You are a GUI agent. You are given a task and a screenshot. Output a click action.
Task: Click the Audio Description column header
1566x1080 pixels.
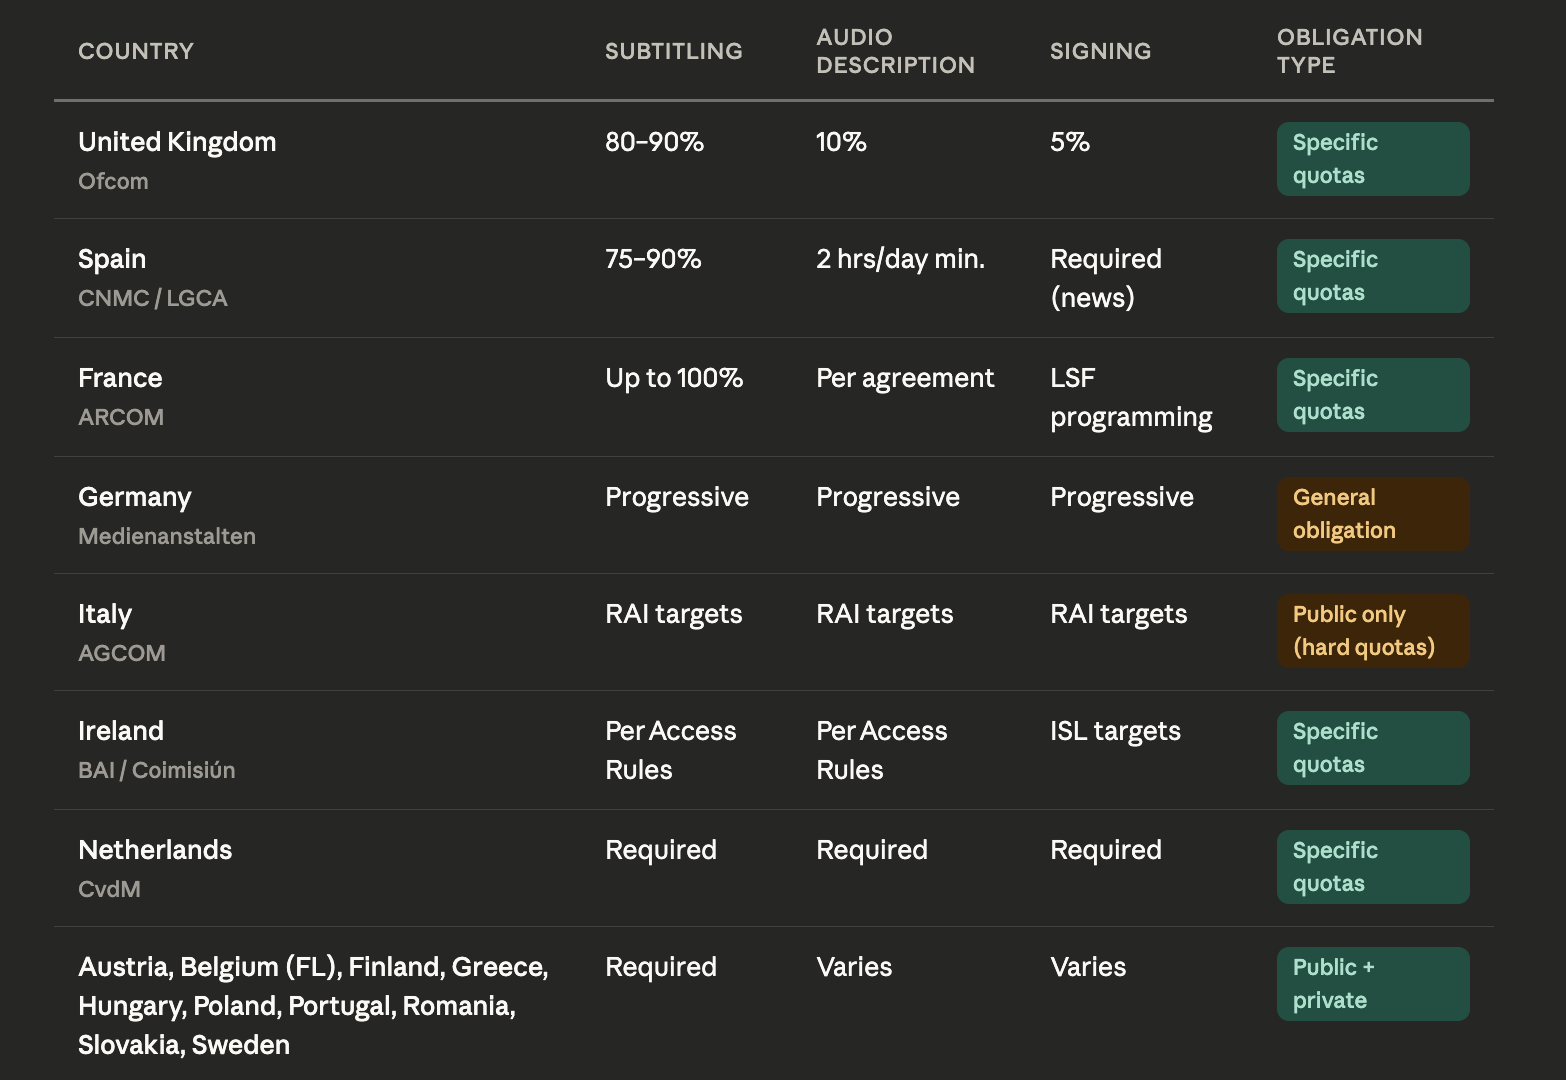895,51
